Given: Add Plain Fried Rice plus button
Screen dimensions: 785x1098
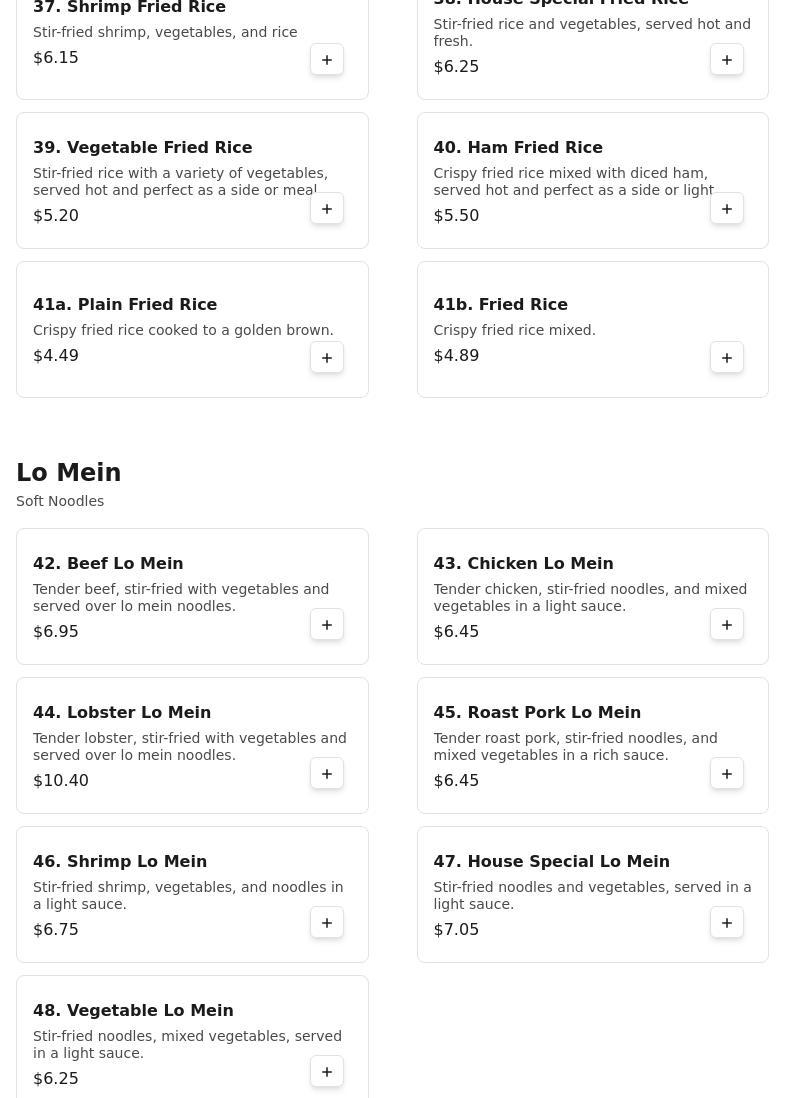Looking at the screenshot, I should click(327, 358).
